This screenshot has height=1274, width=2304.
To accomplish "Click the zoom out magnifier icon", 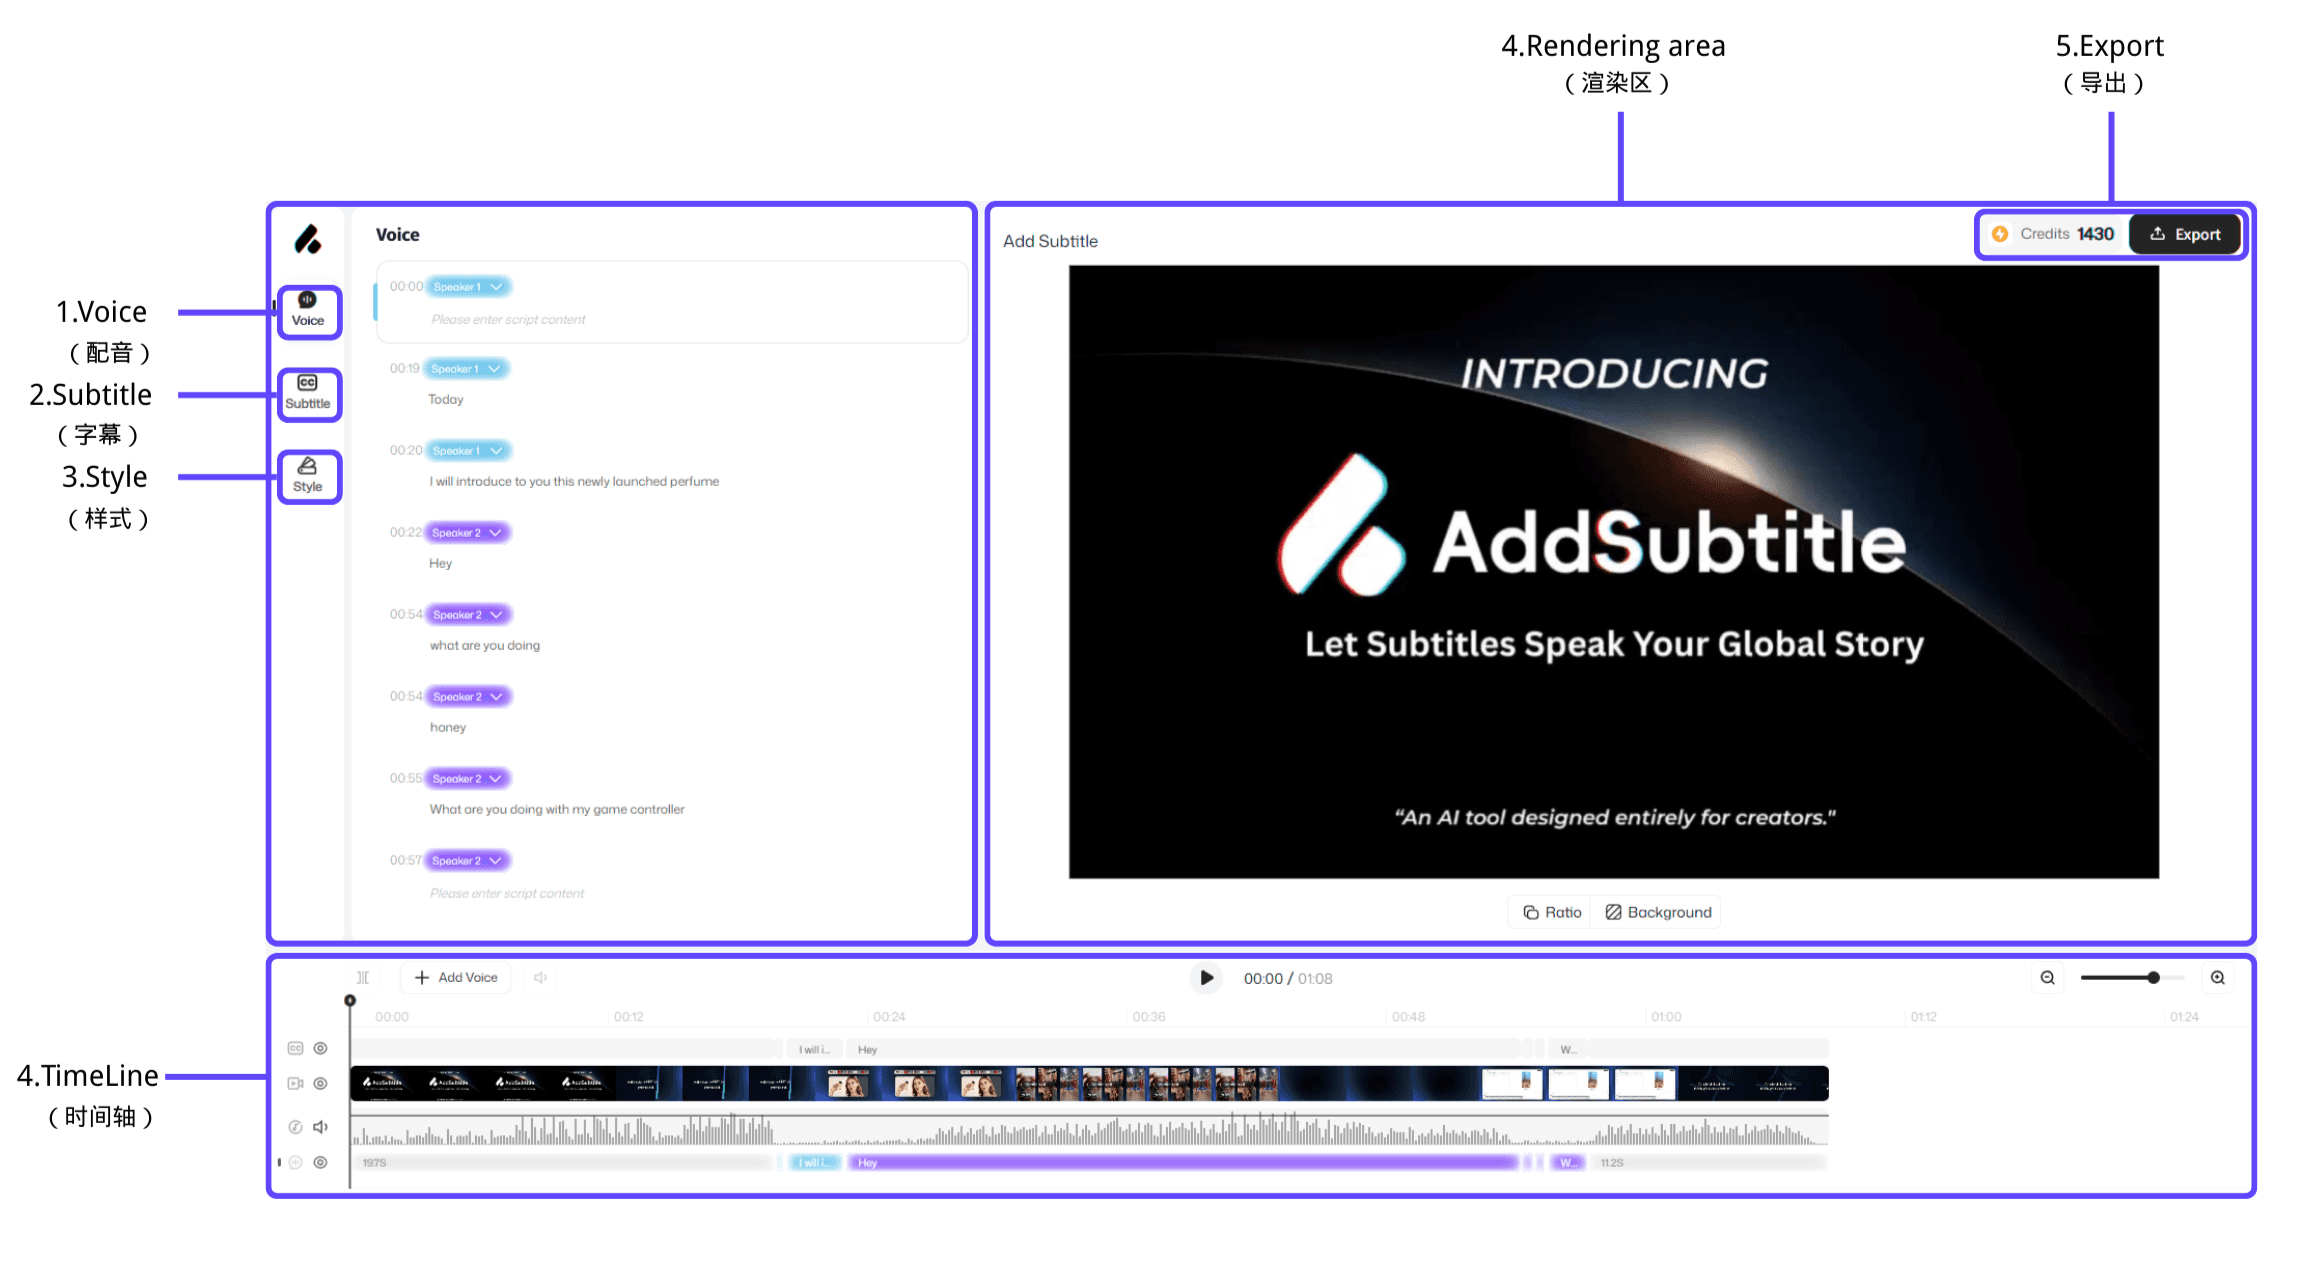I will pos(2047,977).
